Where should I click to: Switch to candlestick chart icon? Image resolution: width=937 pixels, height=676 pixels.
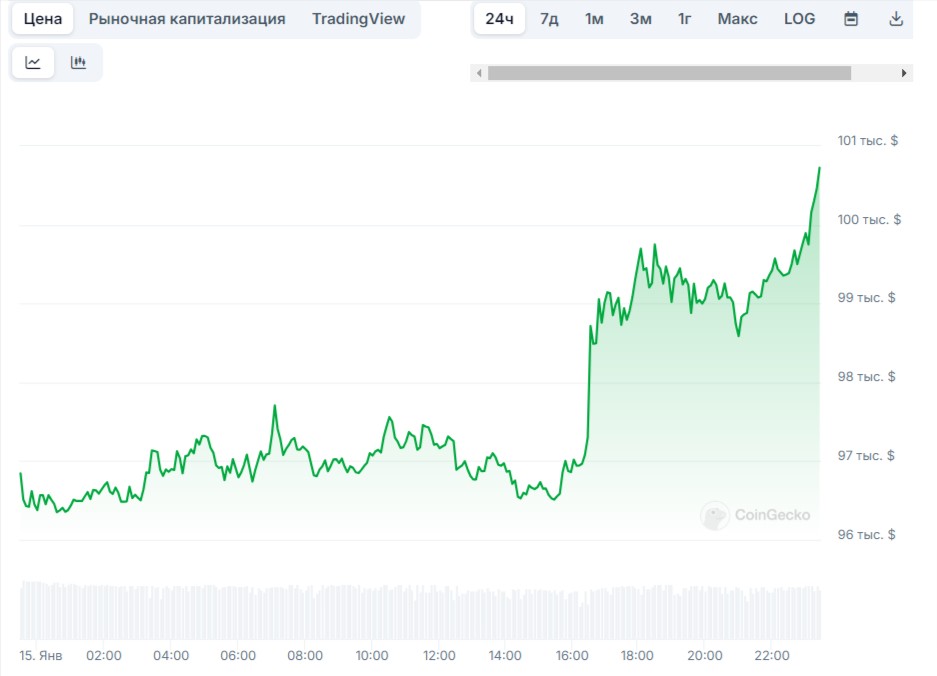click(x=78, y=62)
